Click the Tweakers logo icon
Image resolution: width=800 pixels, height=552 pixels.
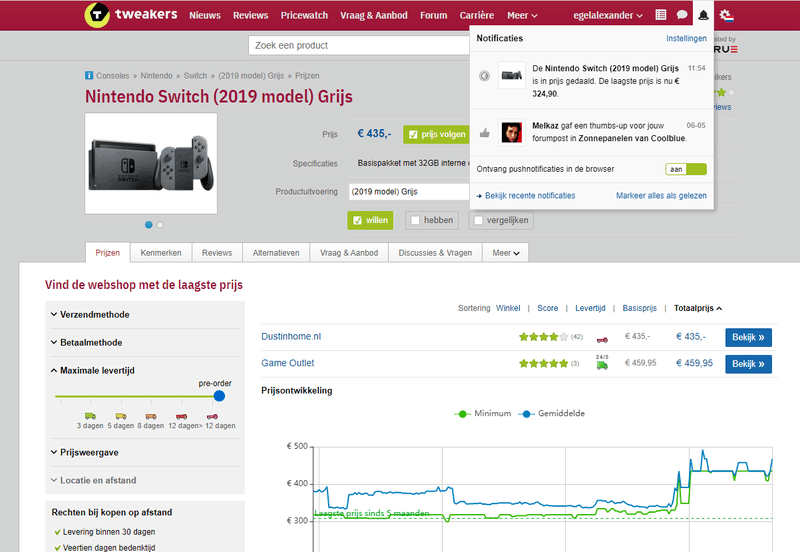tap(97, 15)
